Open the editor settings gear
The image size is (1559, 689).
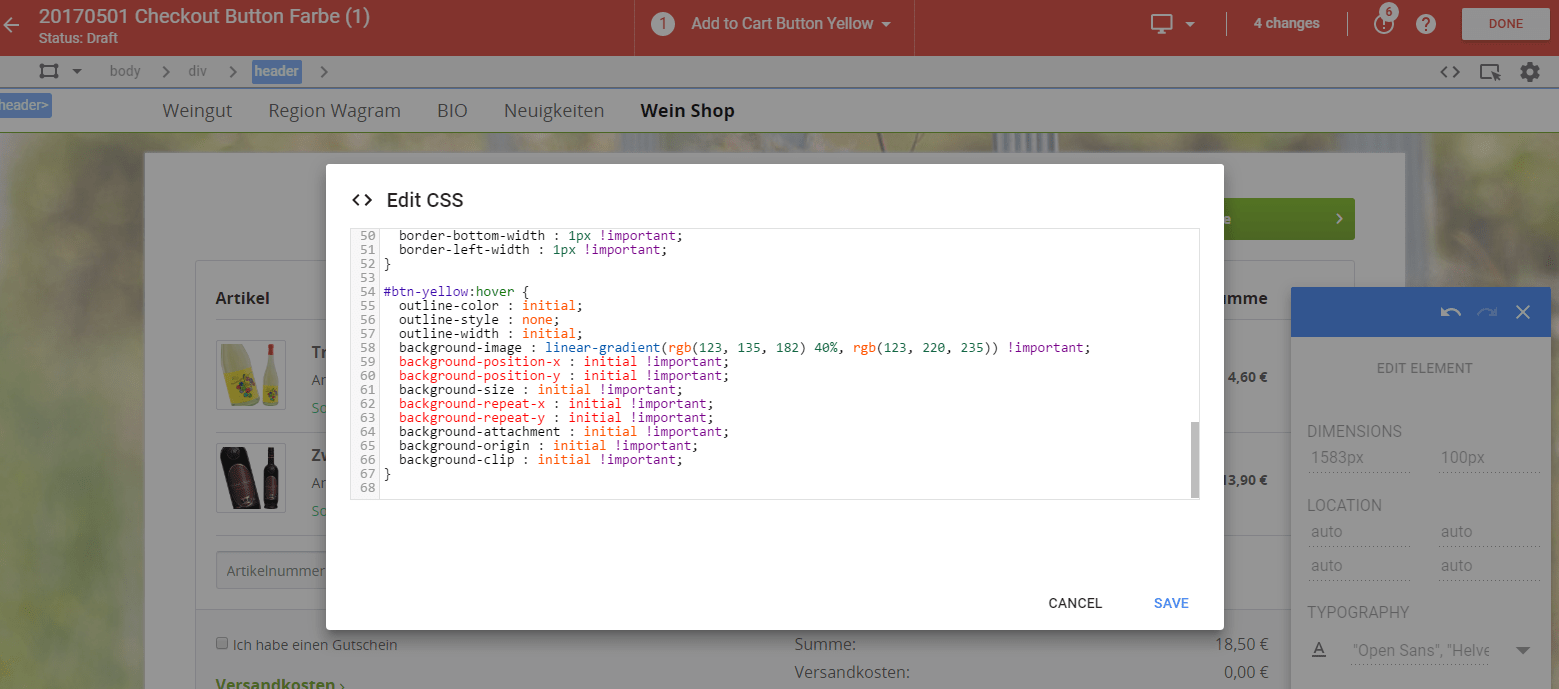tap(1530, 72)
